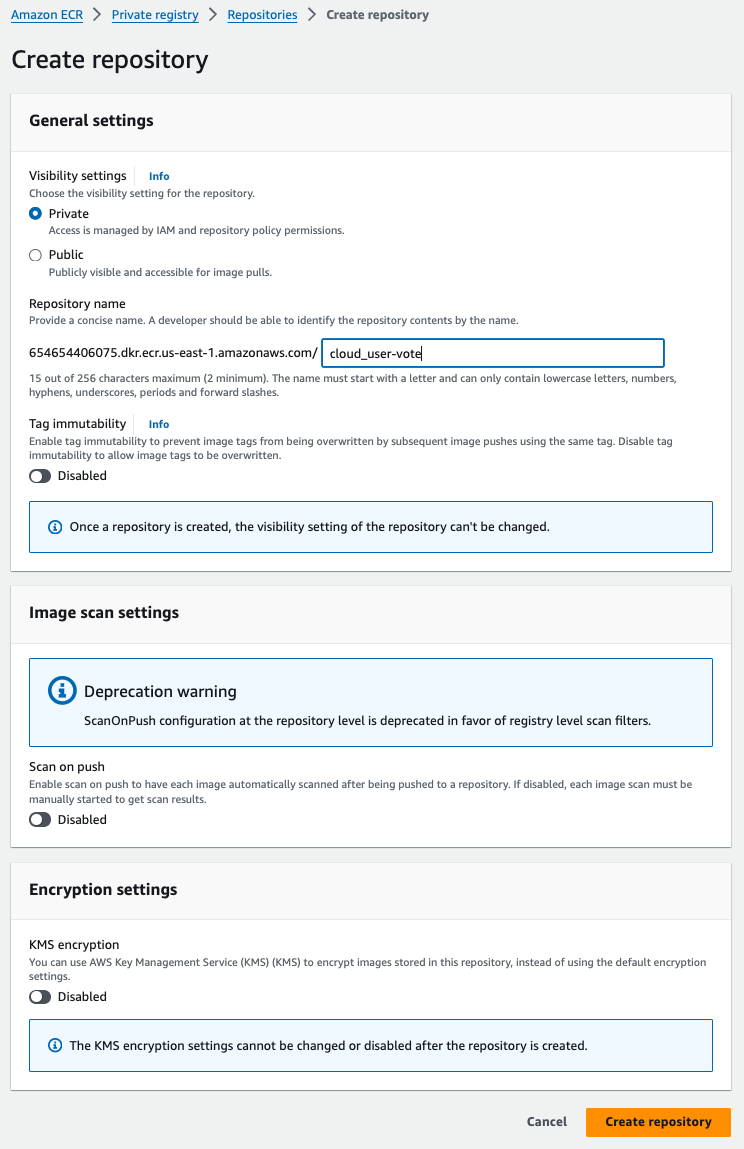Turn on the Scan on push toggle
The width and height of the screenshot is (744, 1149).
tap(40, 820)
